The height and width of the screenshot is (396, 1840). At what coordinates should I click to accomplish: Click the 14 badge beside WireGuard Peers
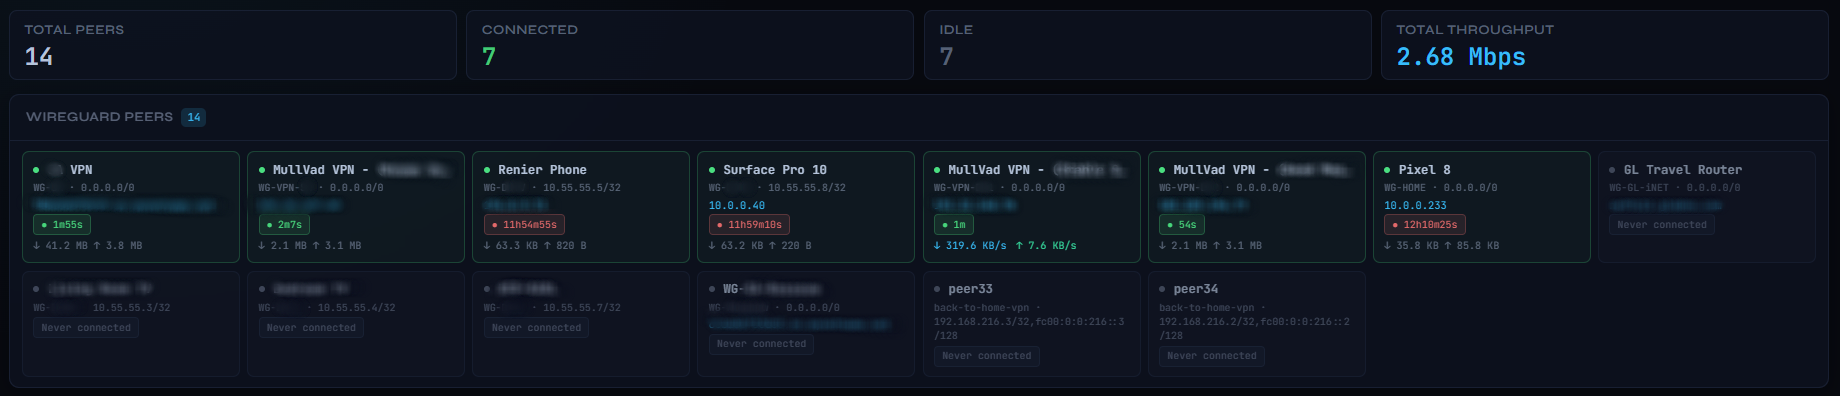pos(194,117)
